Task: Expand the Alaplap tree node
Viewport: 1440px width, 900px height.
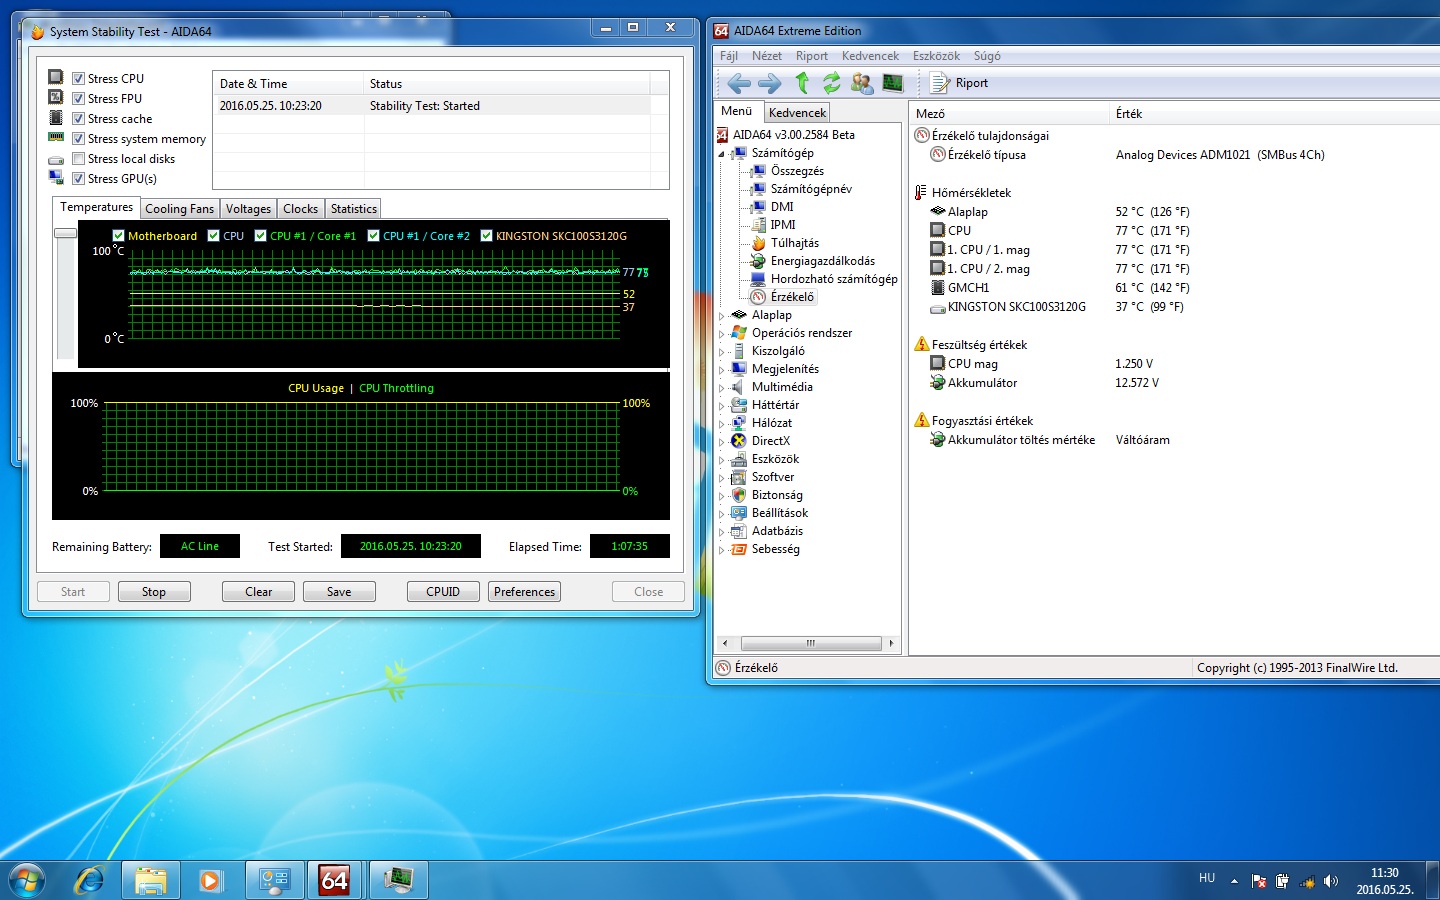Action: coord(722,316)
